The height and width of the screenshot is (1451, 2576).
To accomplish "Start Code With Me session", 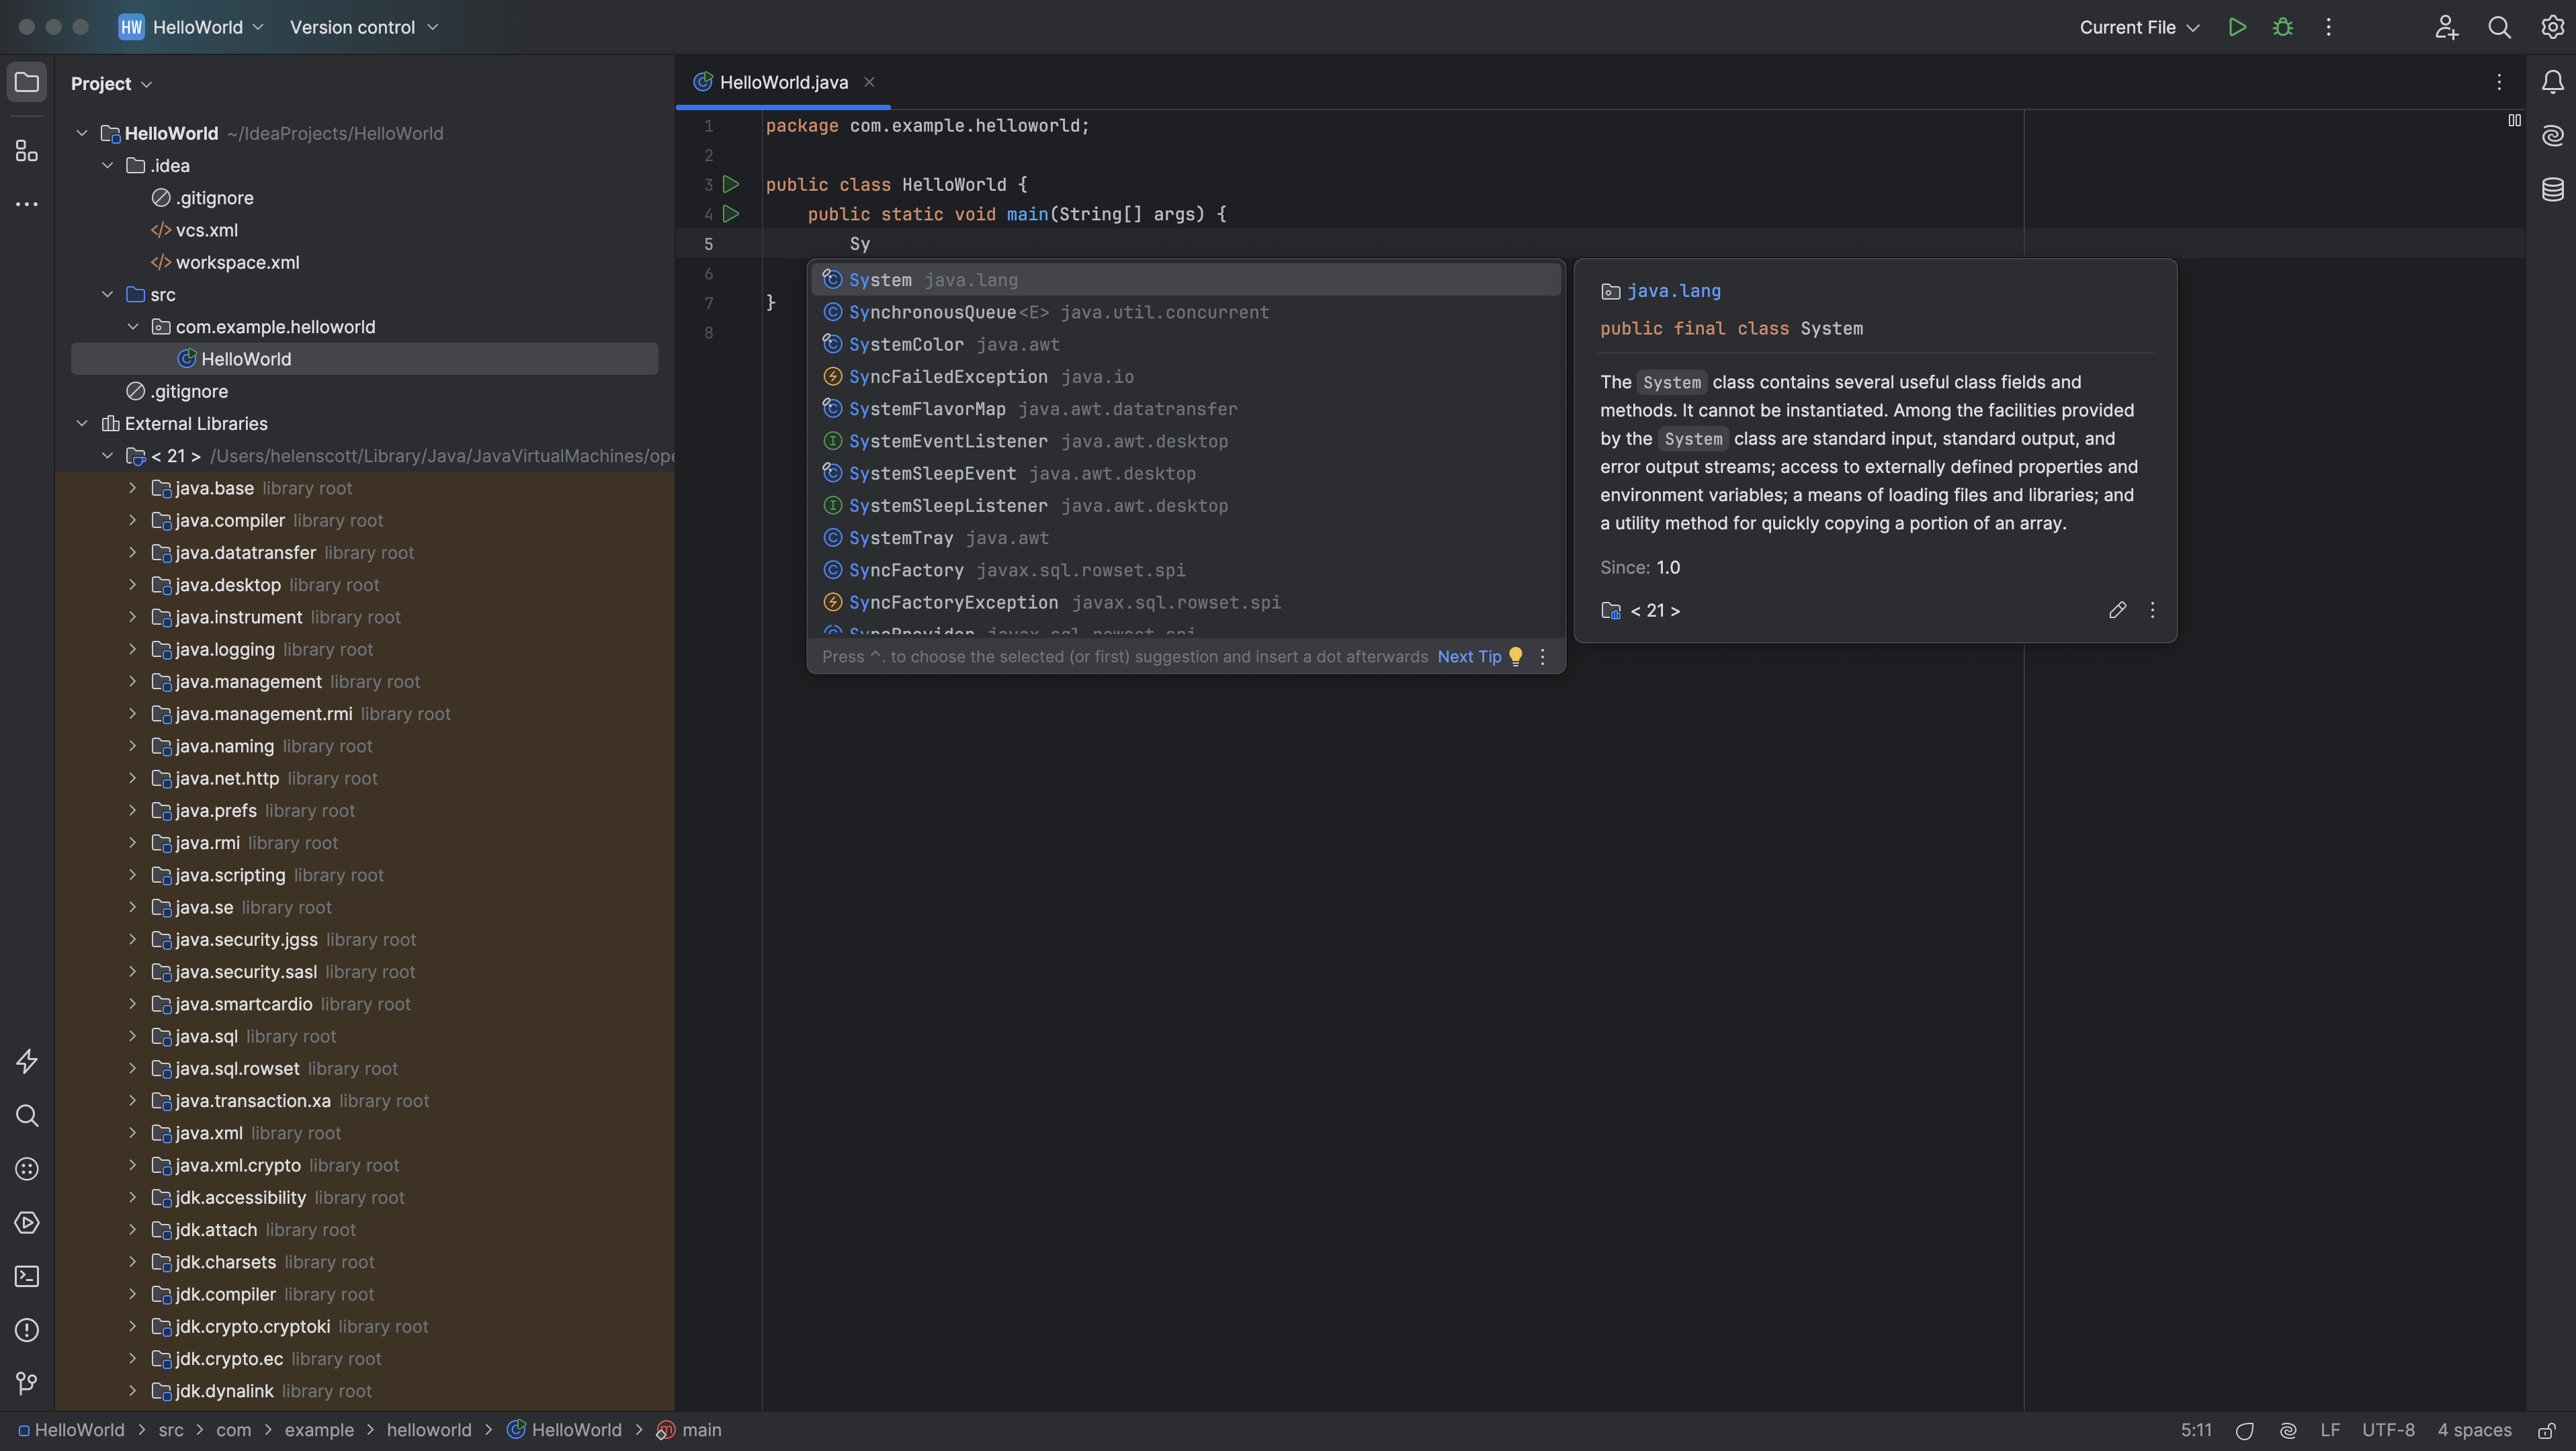I will click(2446, 27).
